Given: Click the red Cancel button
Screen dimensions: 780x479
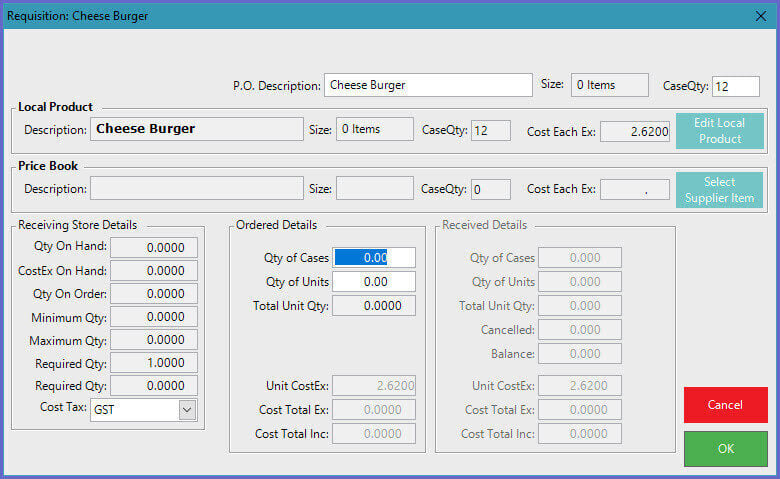Looking at the screenshot, I should 725,405.
